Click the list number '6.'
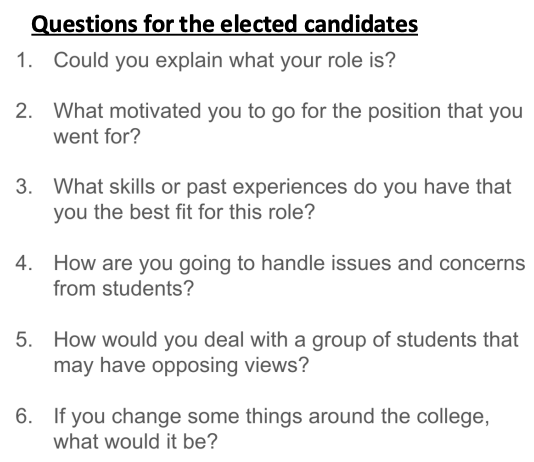The height and width of the screenshot is (462, 534). click(x=24, y=417)
